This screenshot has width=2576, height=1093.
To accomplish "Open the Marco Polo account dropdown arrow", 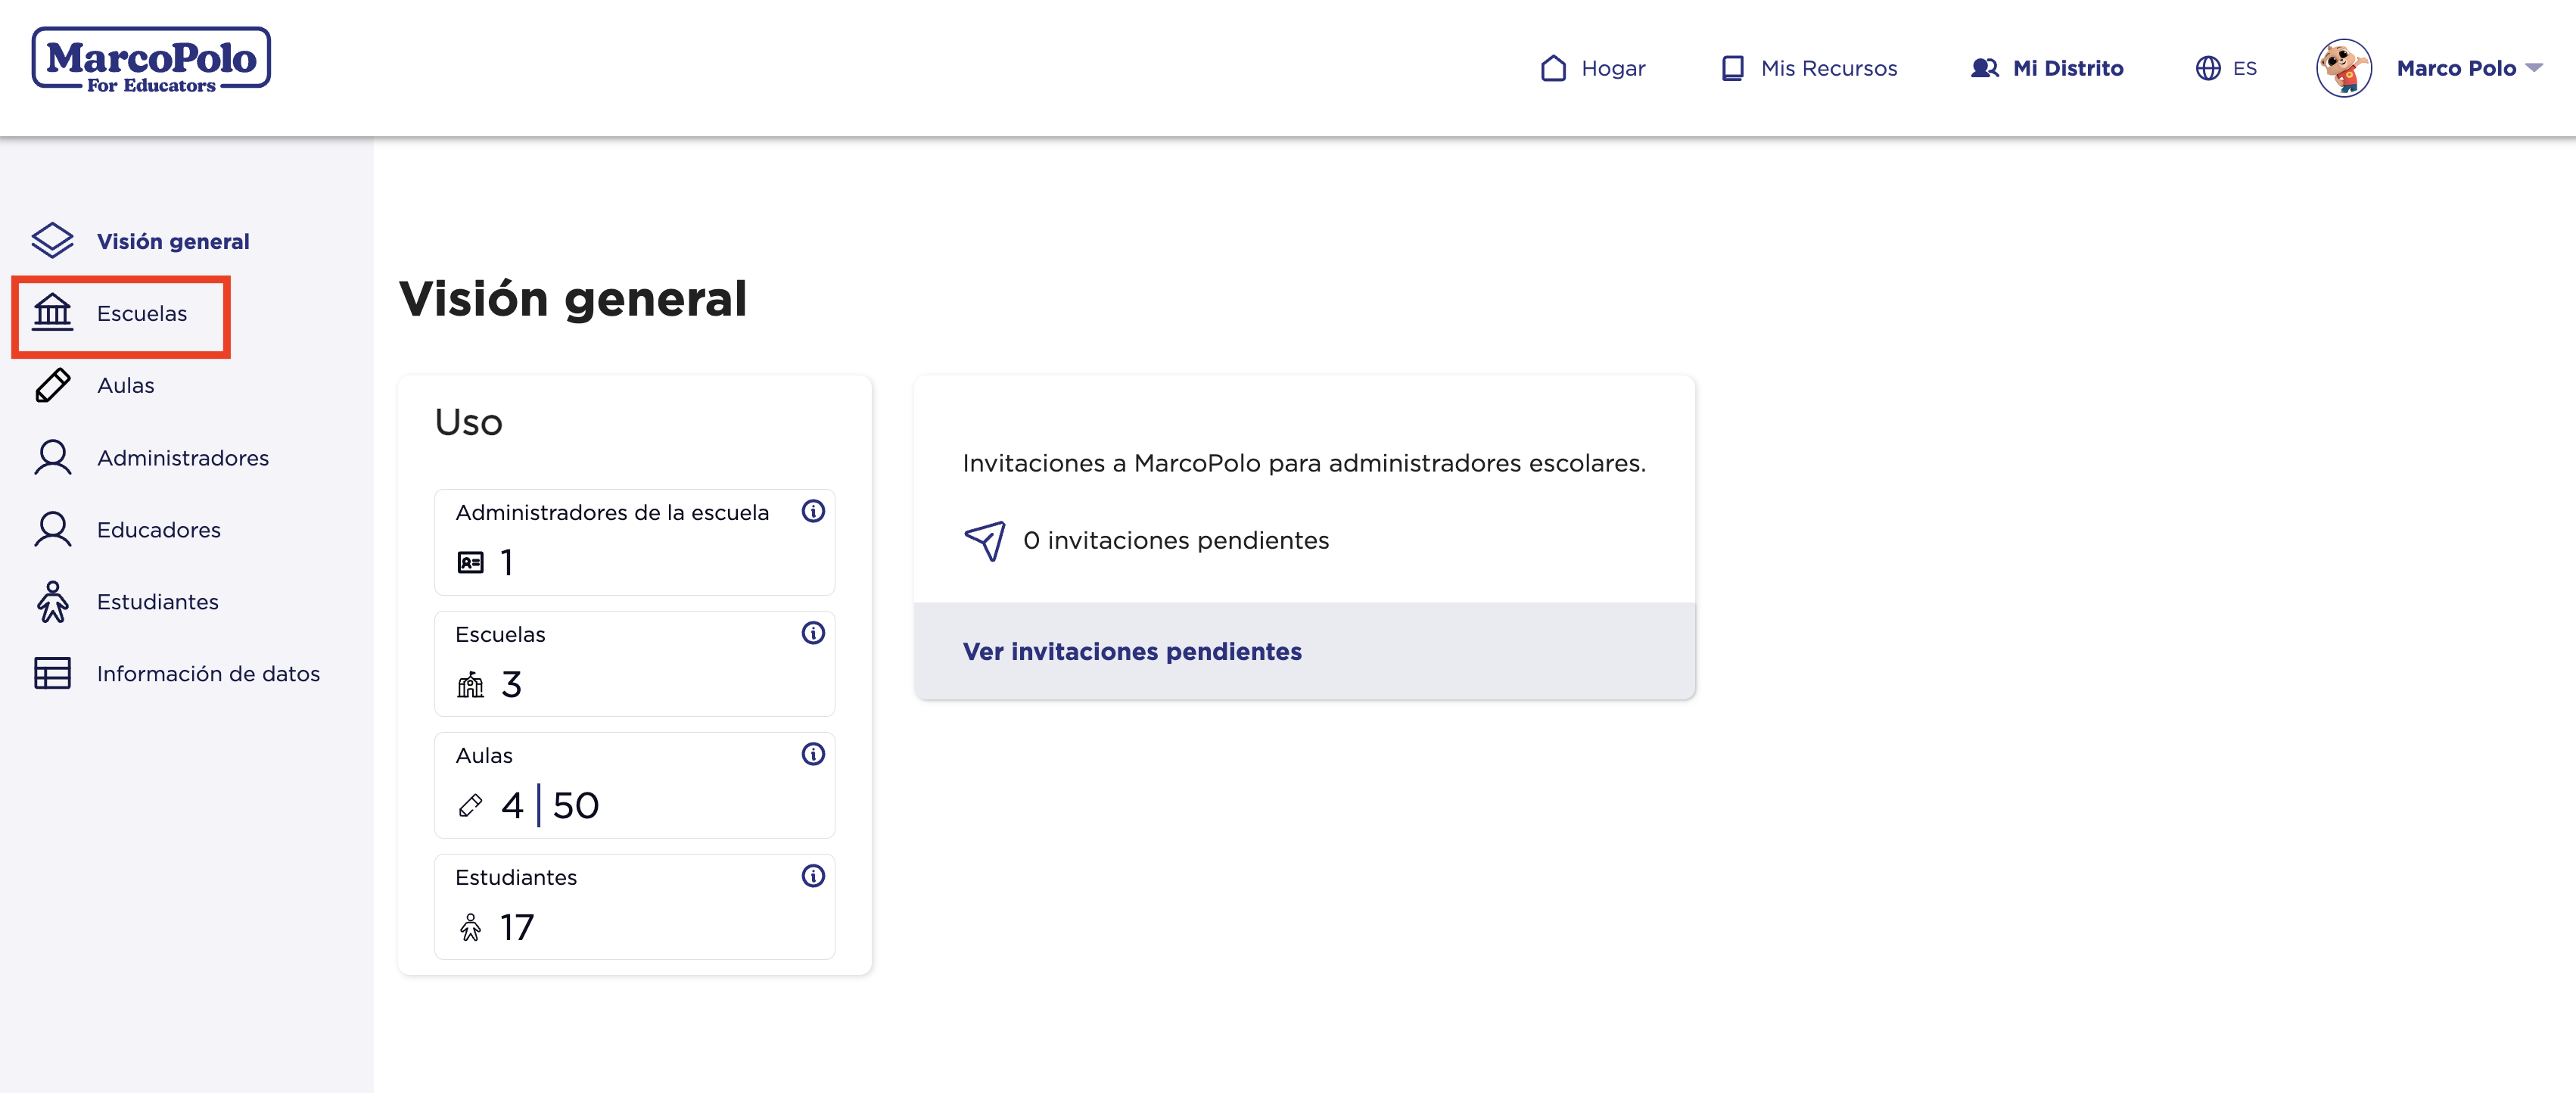I will (x=2534, y=68).
